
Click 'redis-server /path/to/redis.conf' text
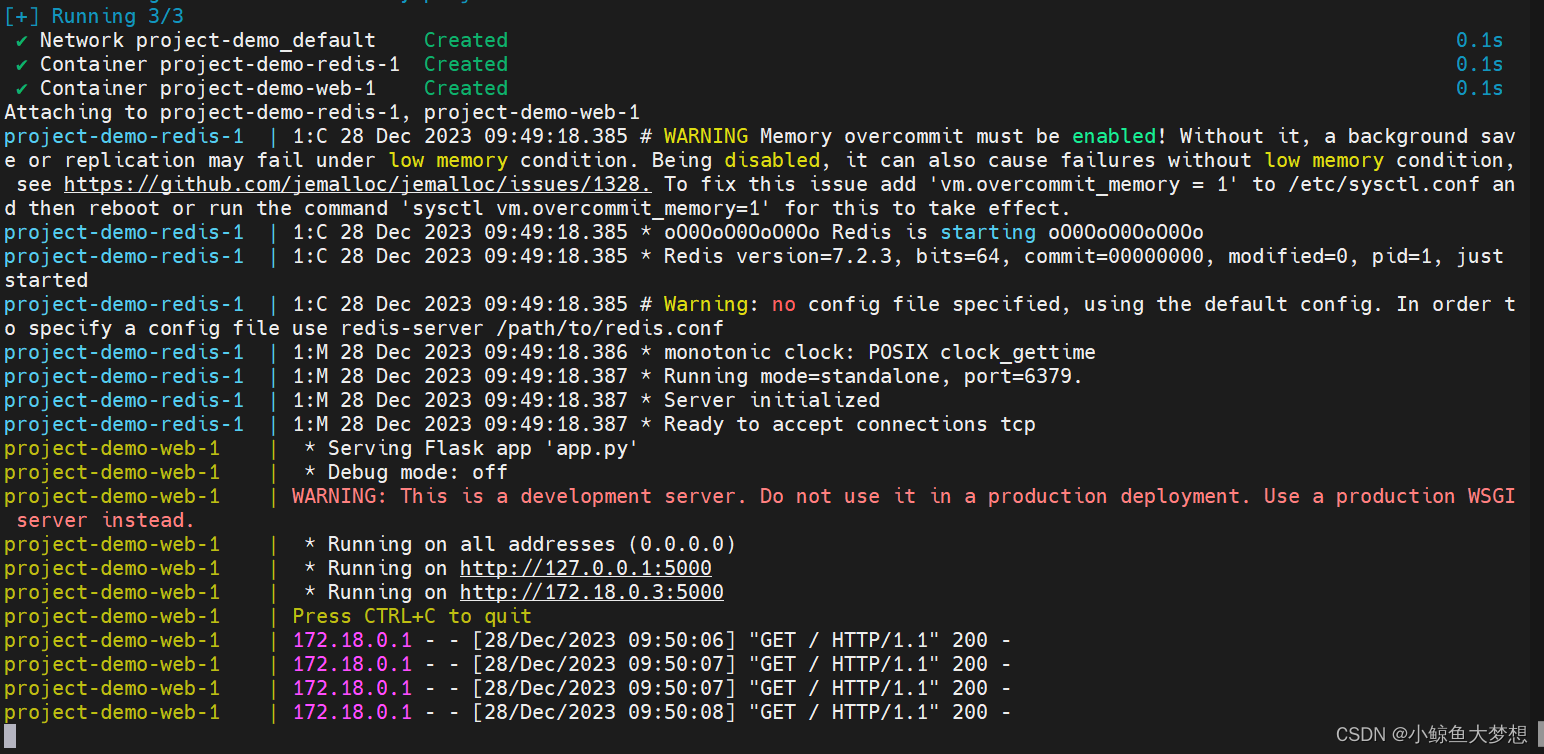pyautogui.click(x=532, y=328)
